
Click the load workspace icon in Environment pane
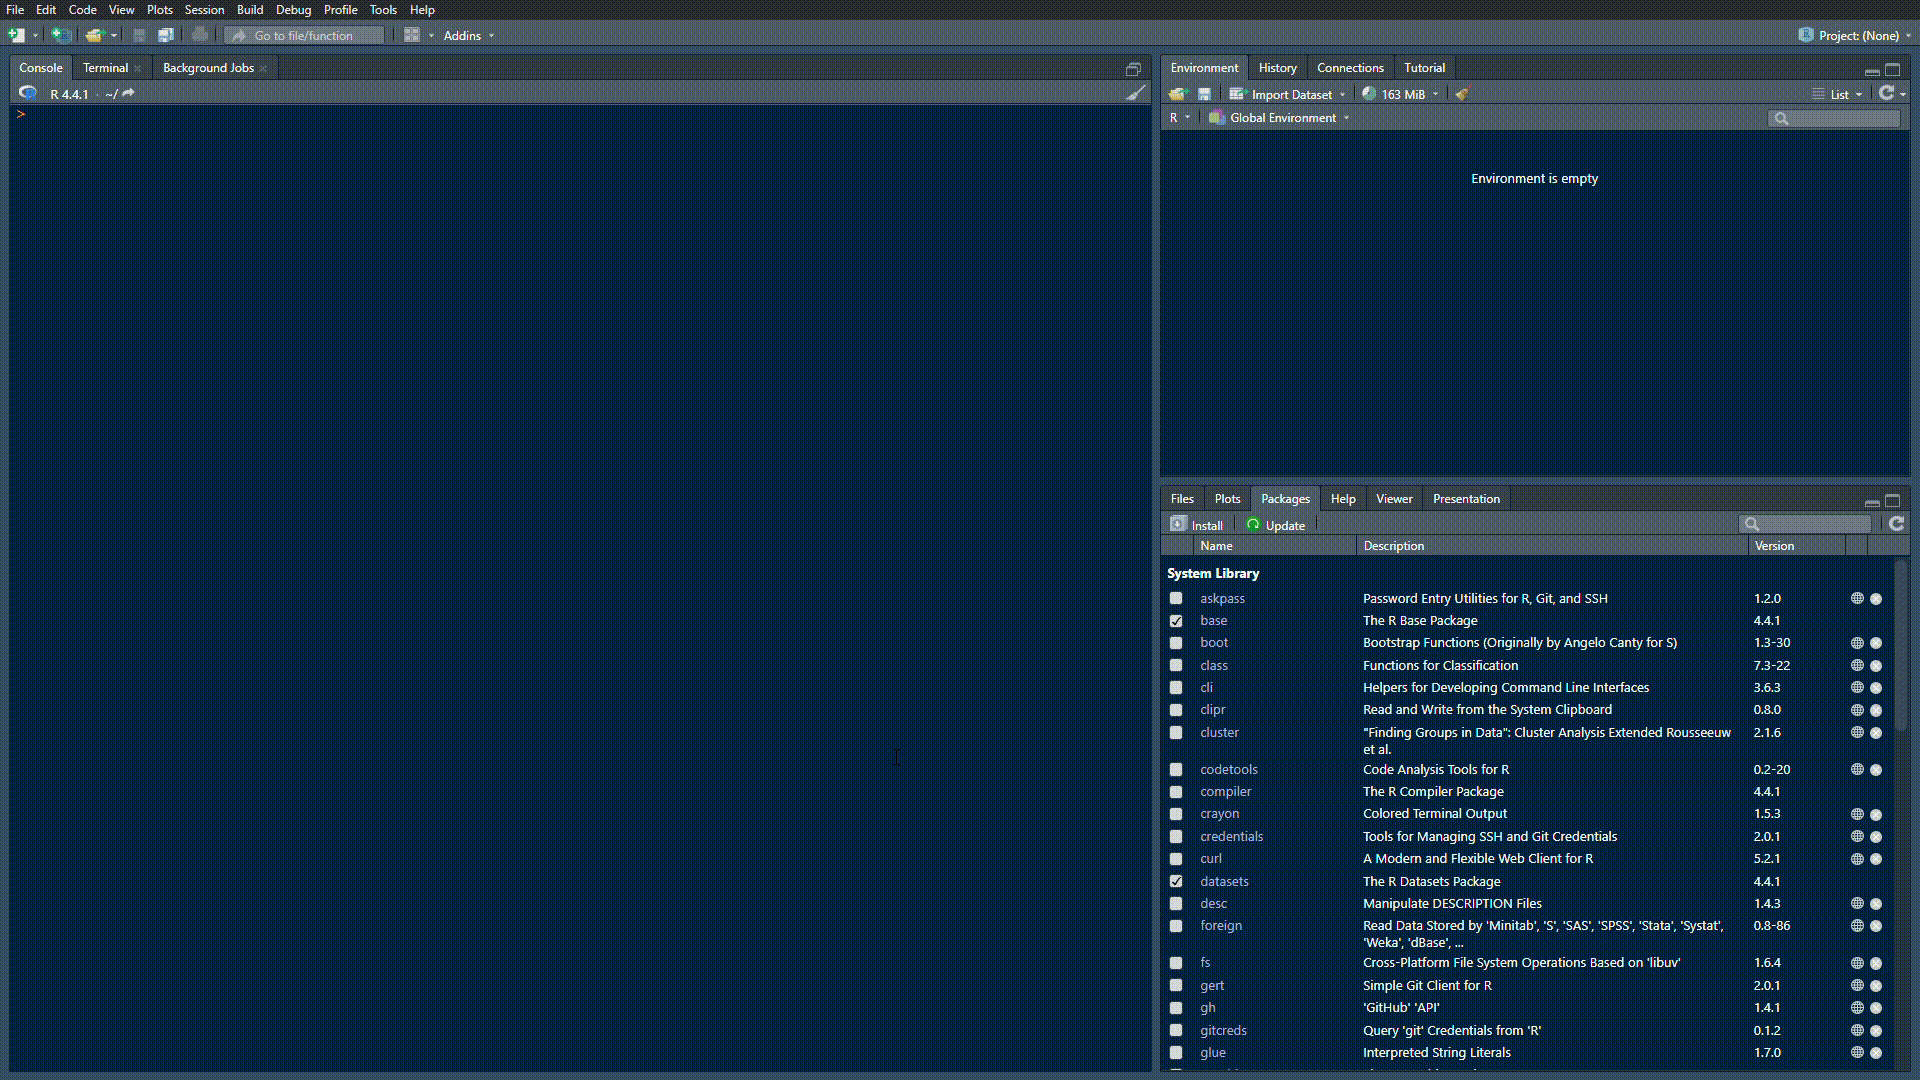tap(1177, 94)
